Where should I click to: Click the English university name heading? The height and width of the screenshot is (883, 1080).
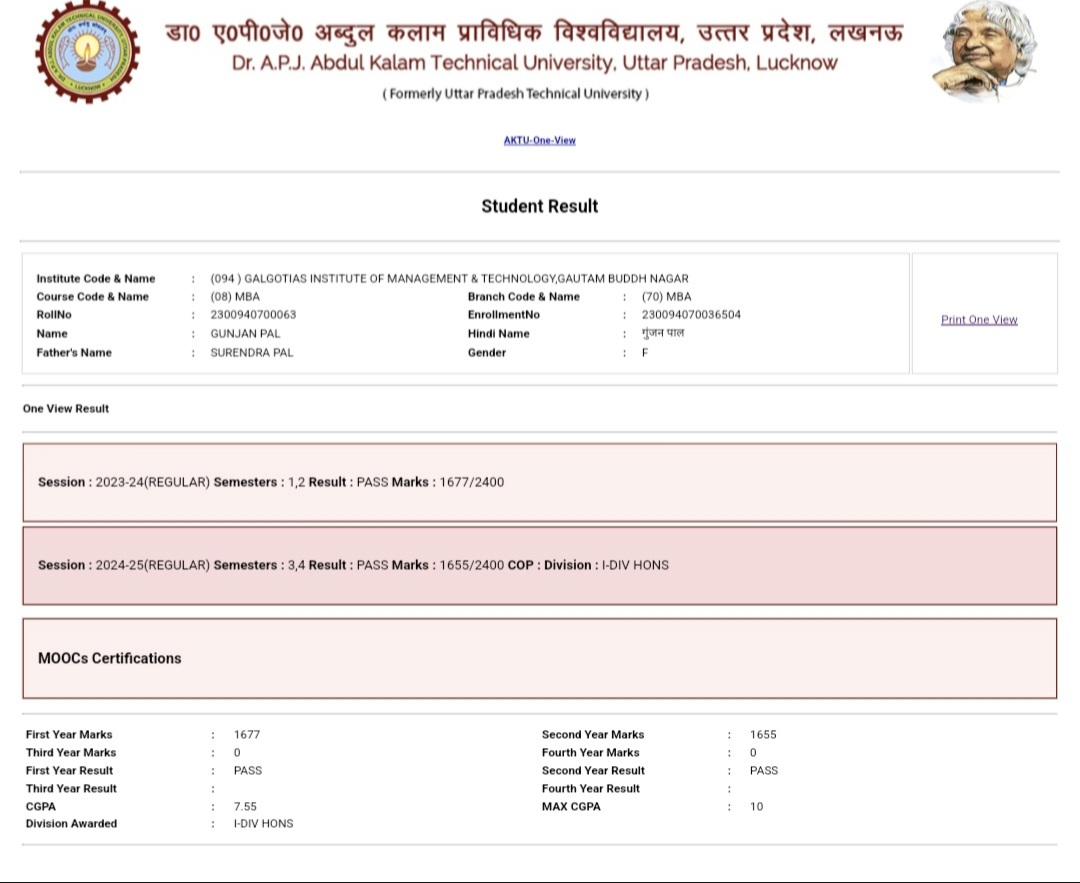point(534,63)
